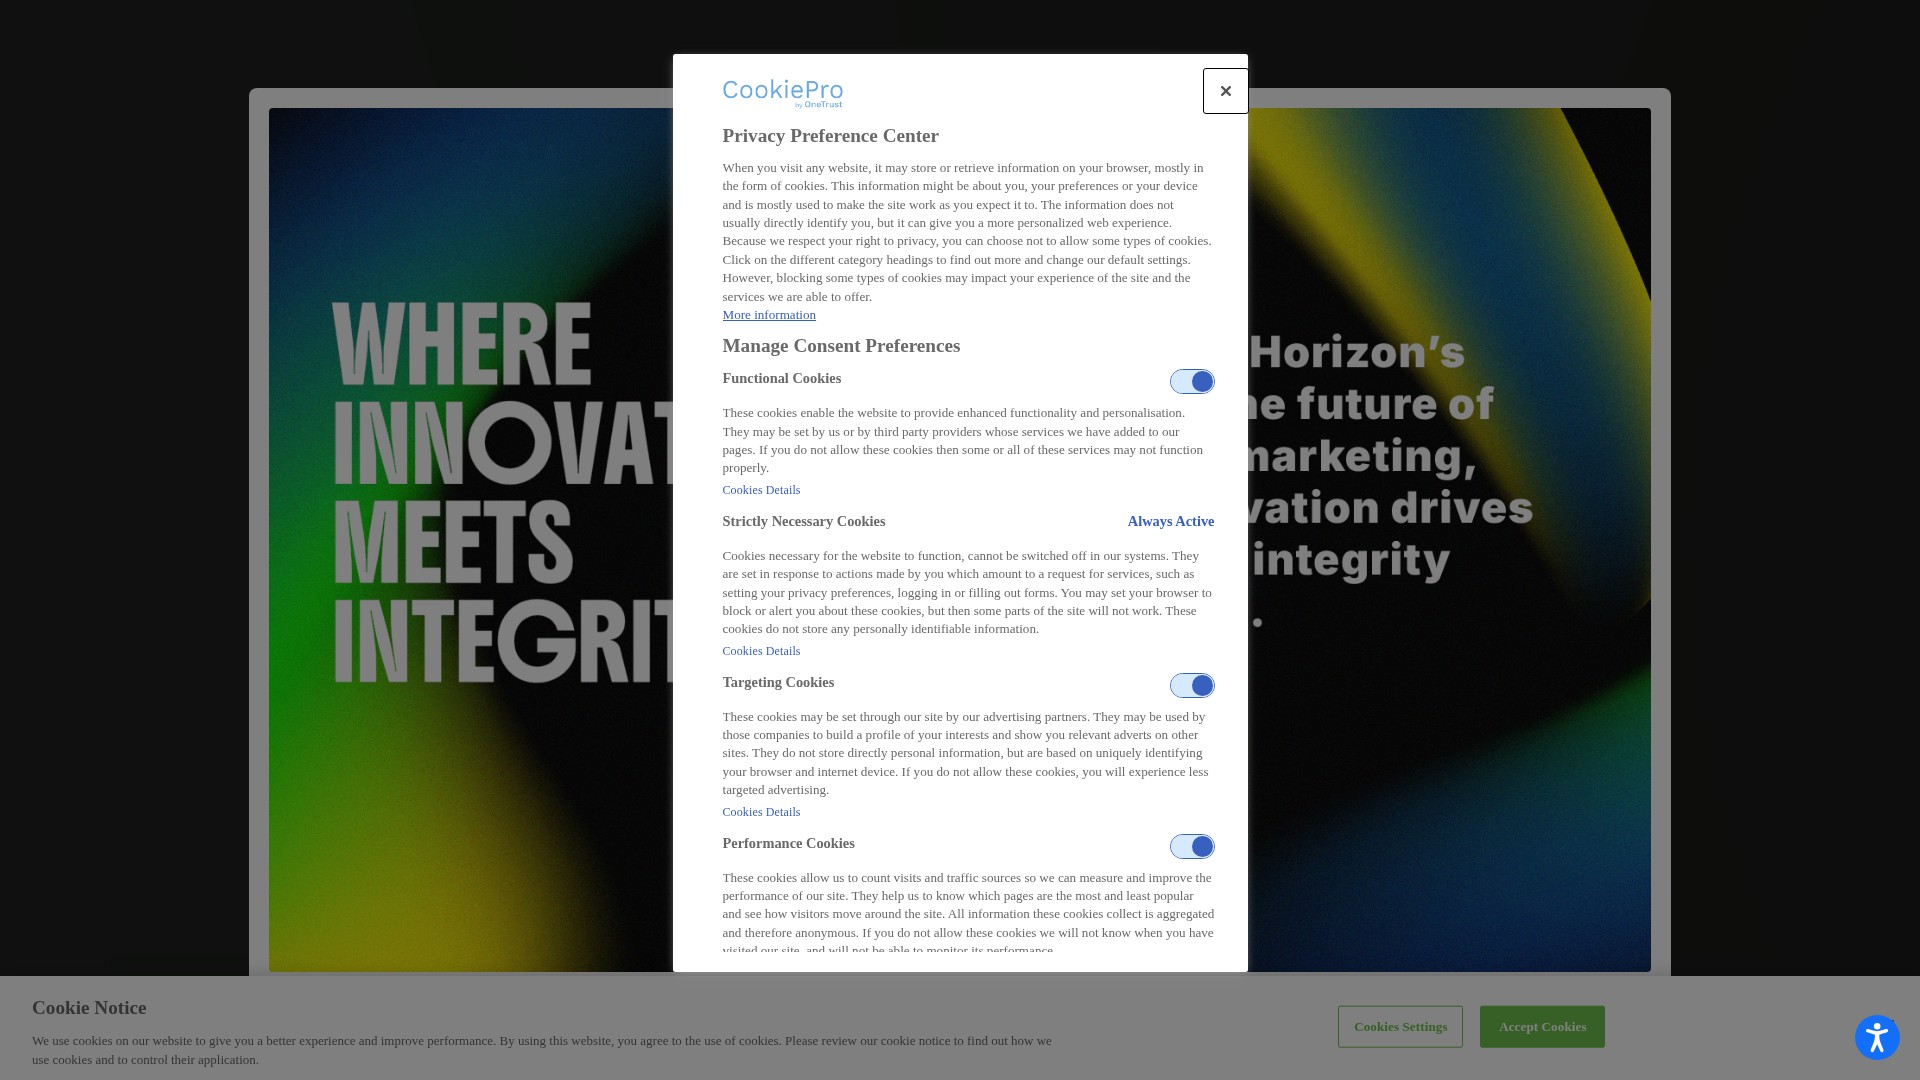Image resolution: width=1920 pixels, height=1080 pixels.
Task: Click the Functional Cookies heading
Action: click(x=782, y=379)
